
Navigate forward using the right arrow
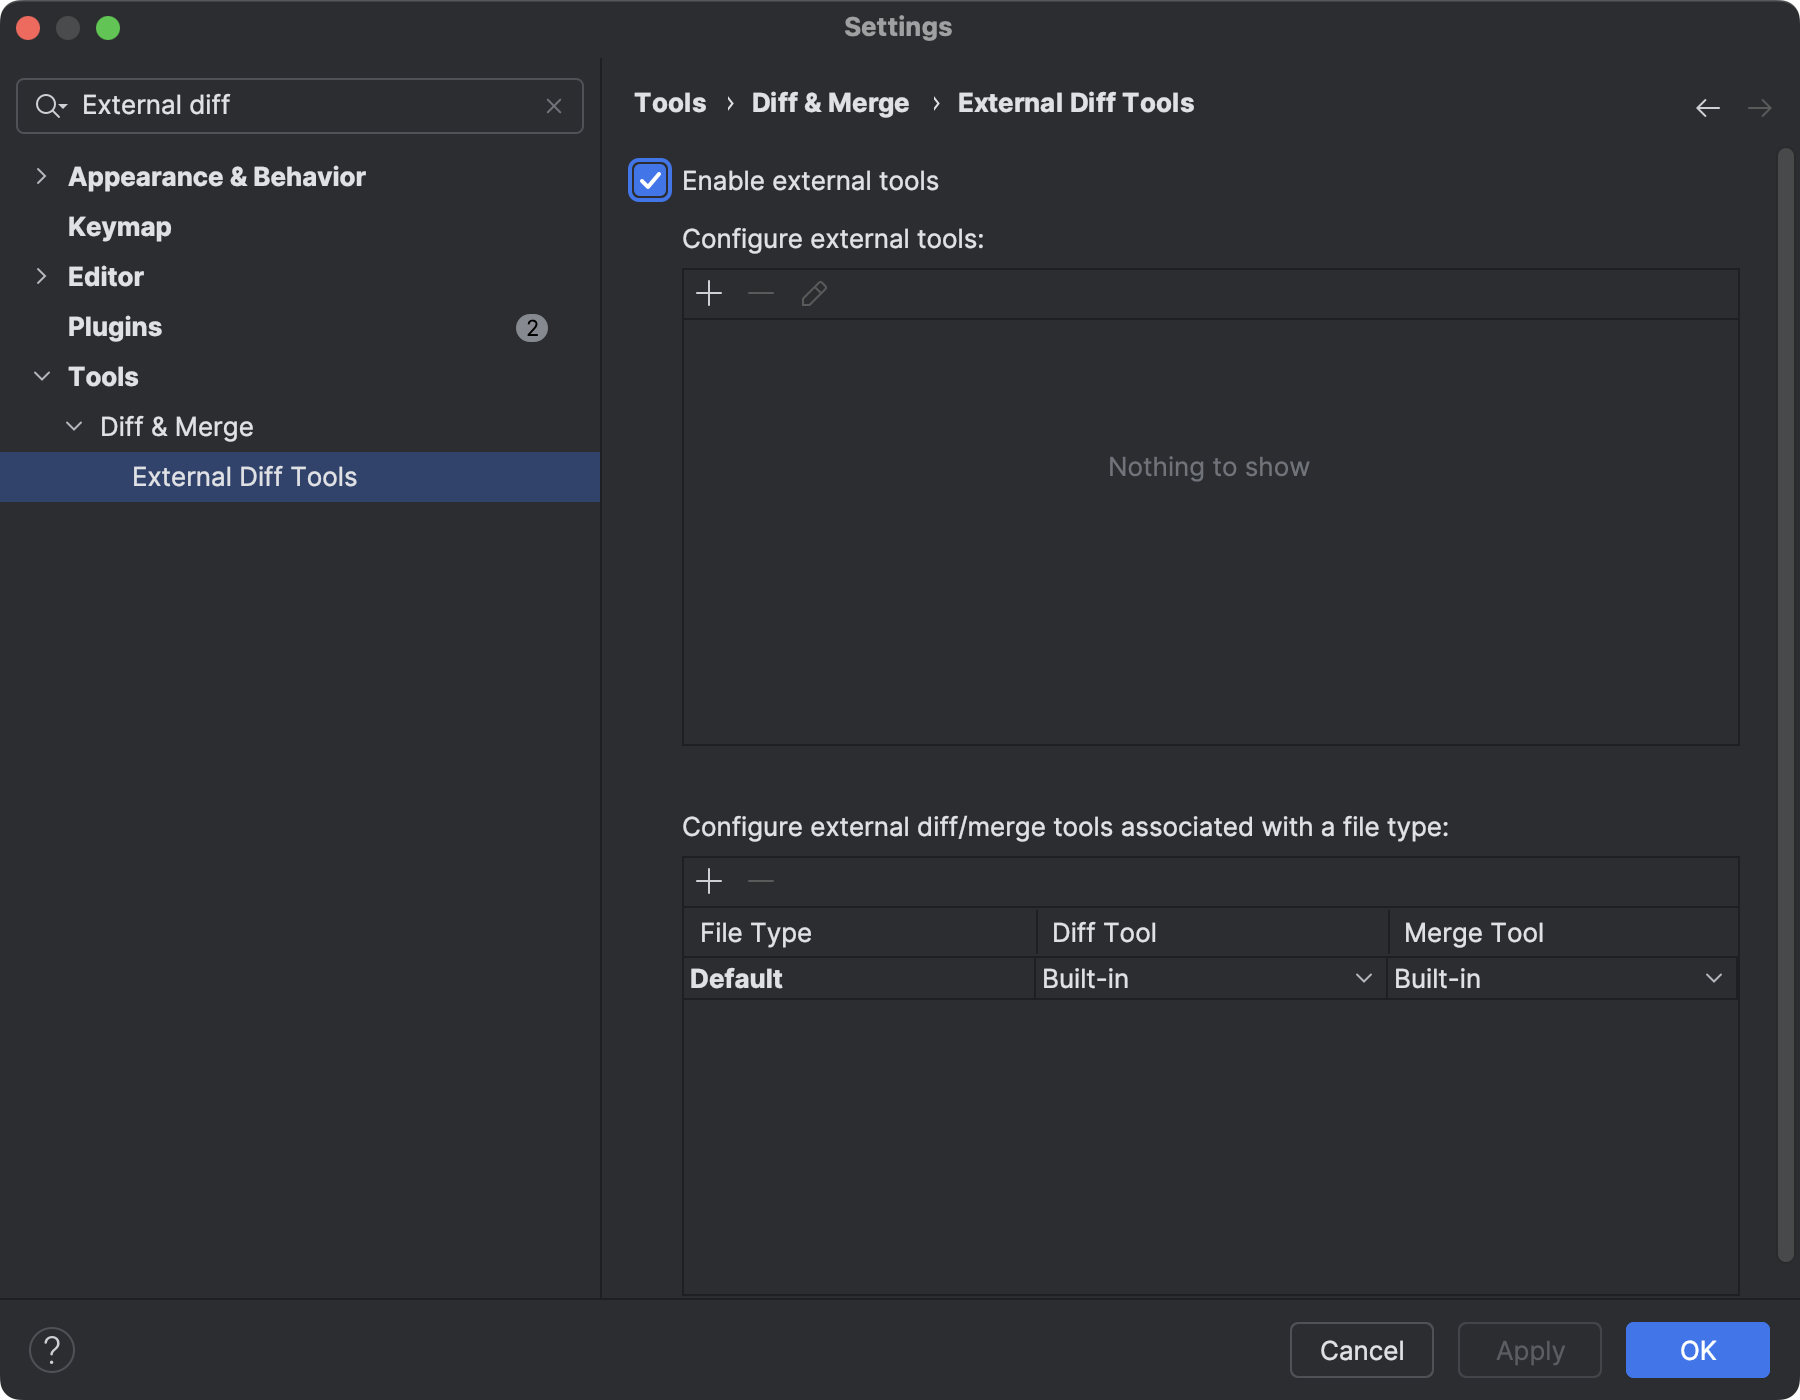coord(1760,107)
